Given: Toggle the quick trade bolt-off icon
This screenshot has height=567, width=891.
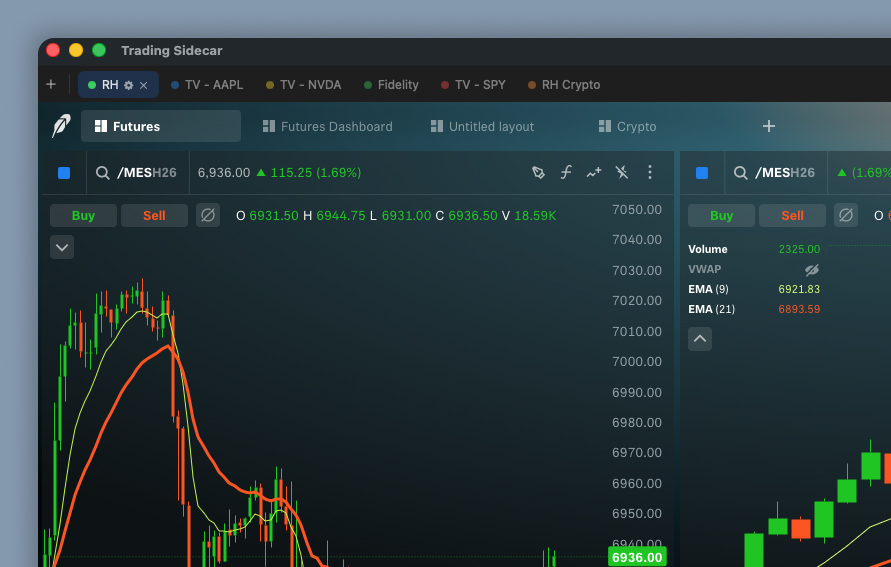Looking at the screenshot, I should tap(622, 172).
